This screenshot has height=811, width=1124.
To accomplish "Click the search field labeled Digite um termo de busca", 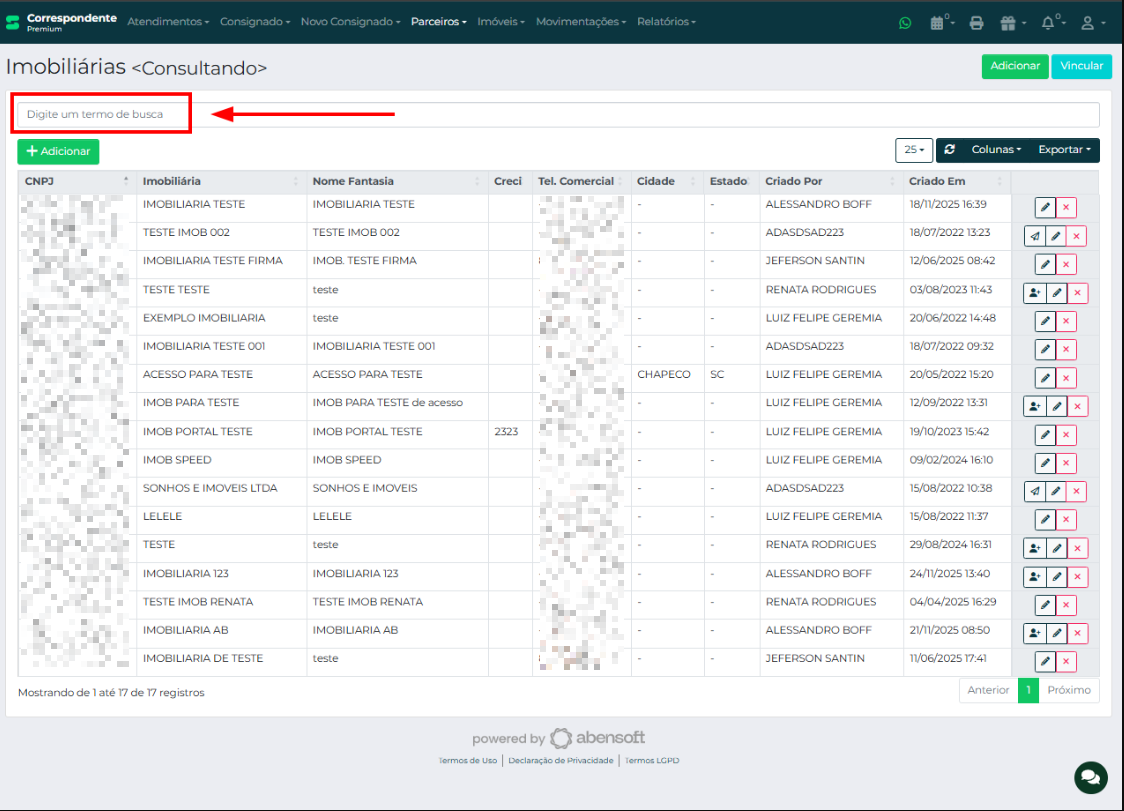I will click(x=100, y=113).
